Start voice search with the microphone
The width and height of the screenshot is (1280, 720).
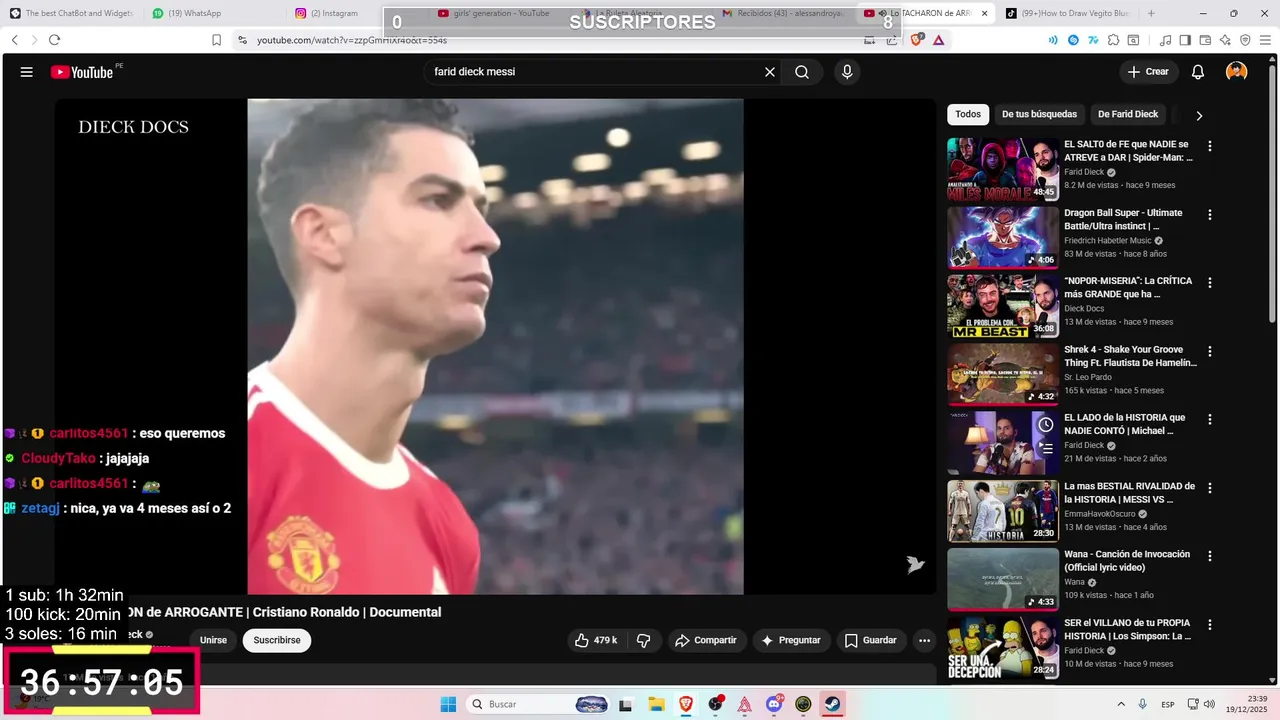coord(847,72)
